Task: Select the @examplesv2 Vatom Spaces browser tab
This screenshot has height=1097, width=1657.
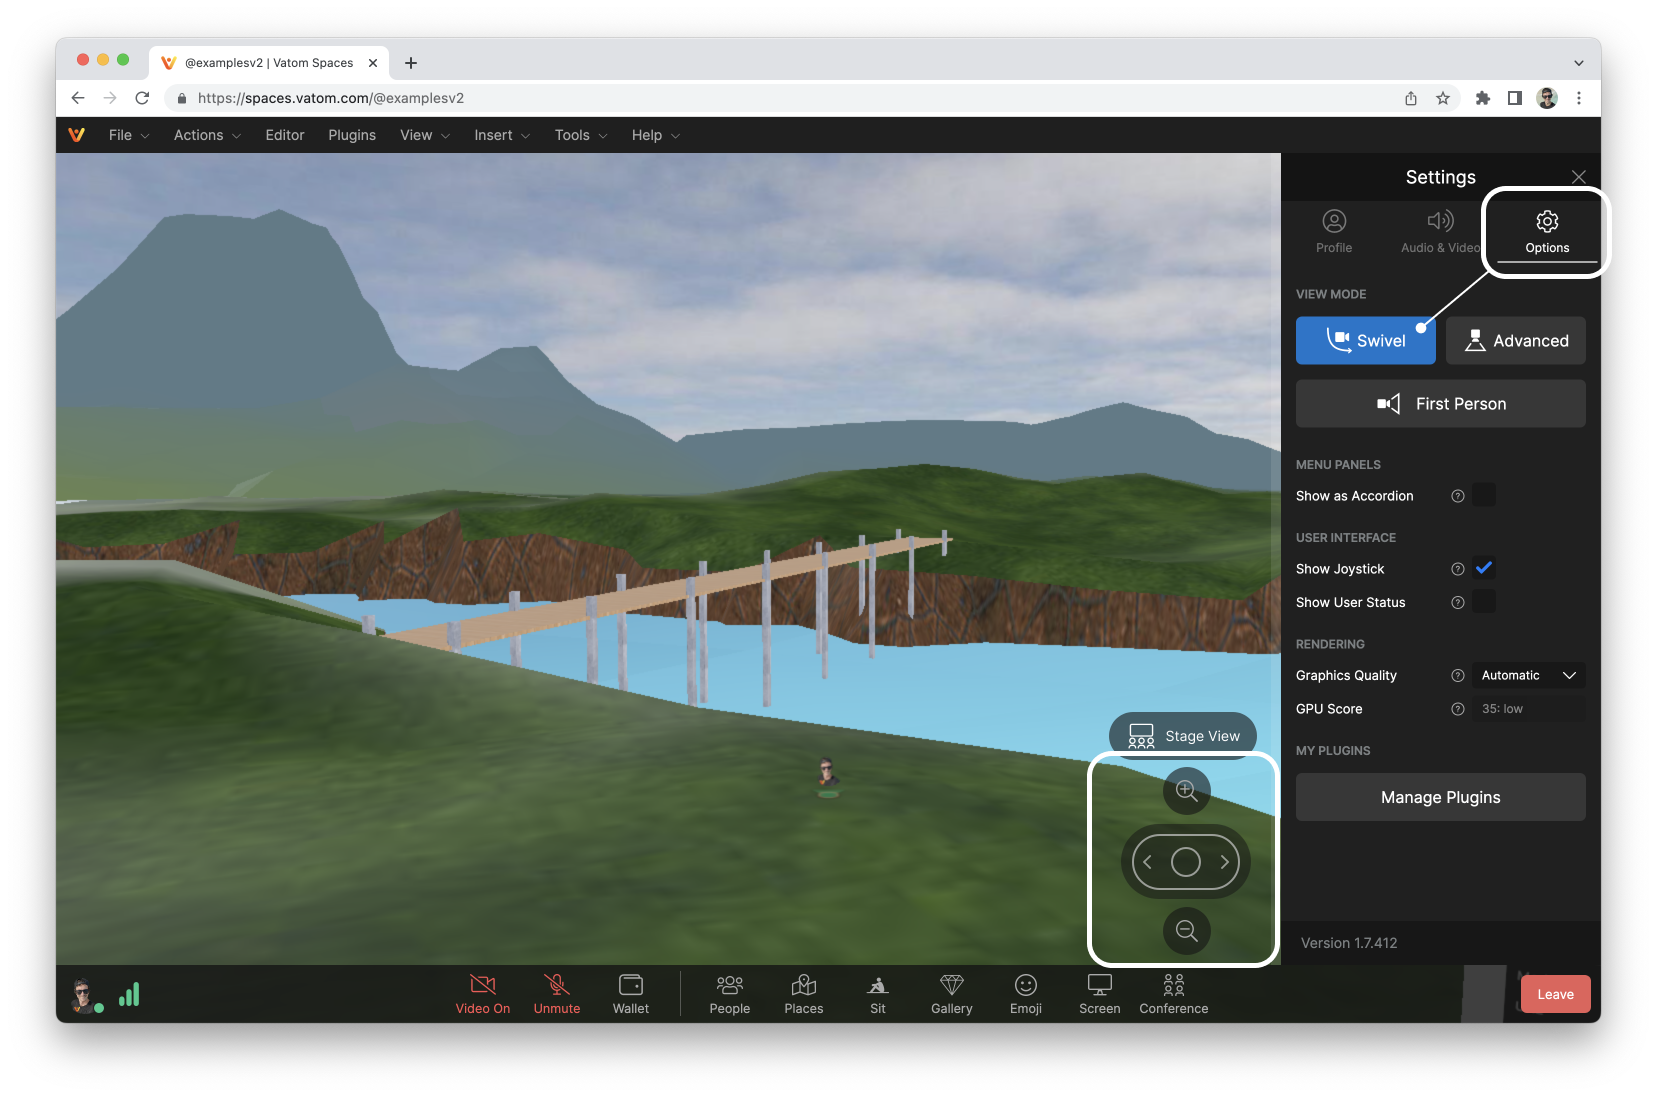Action: coord(268,63)
